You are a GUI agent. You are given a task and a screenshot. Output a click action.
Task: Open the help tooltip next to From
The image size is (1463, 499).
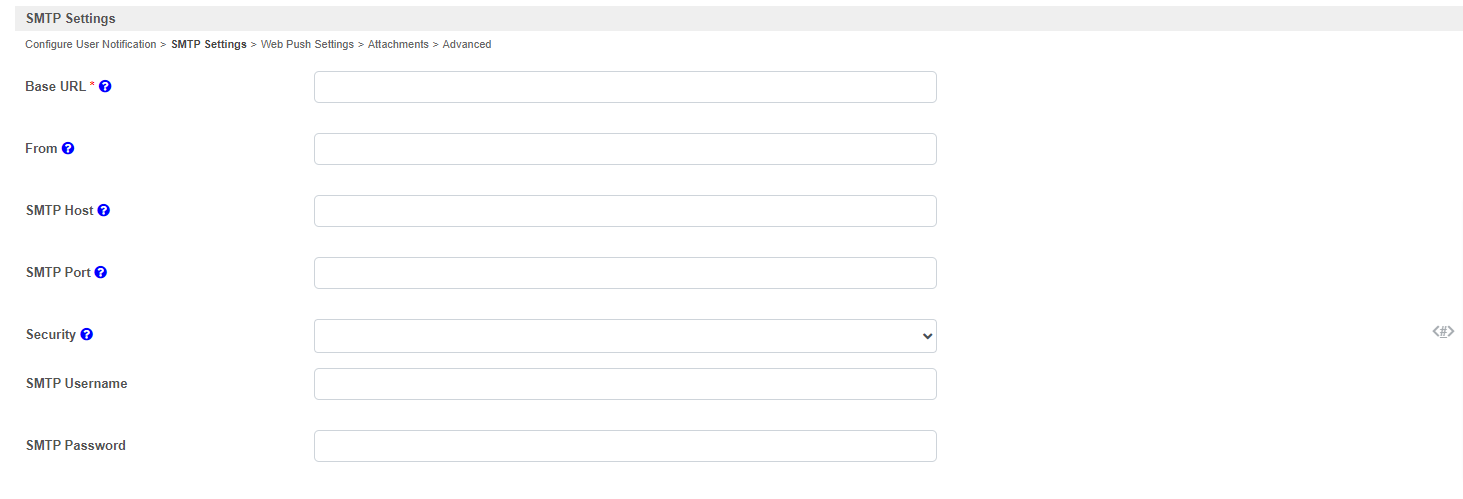pos(68,149)
